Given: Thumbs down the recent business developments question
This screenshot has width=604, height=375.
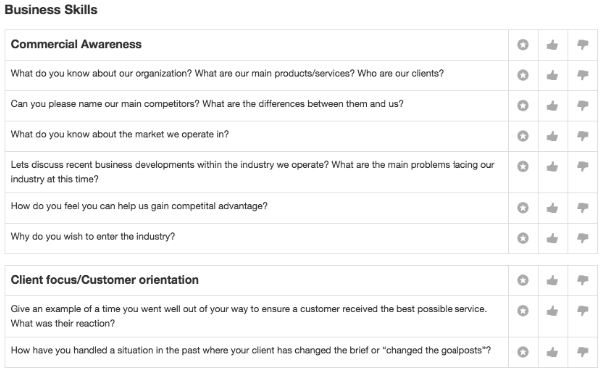Looking at the screenshot, I should point(582,166).
